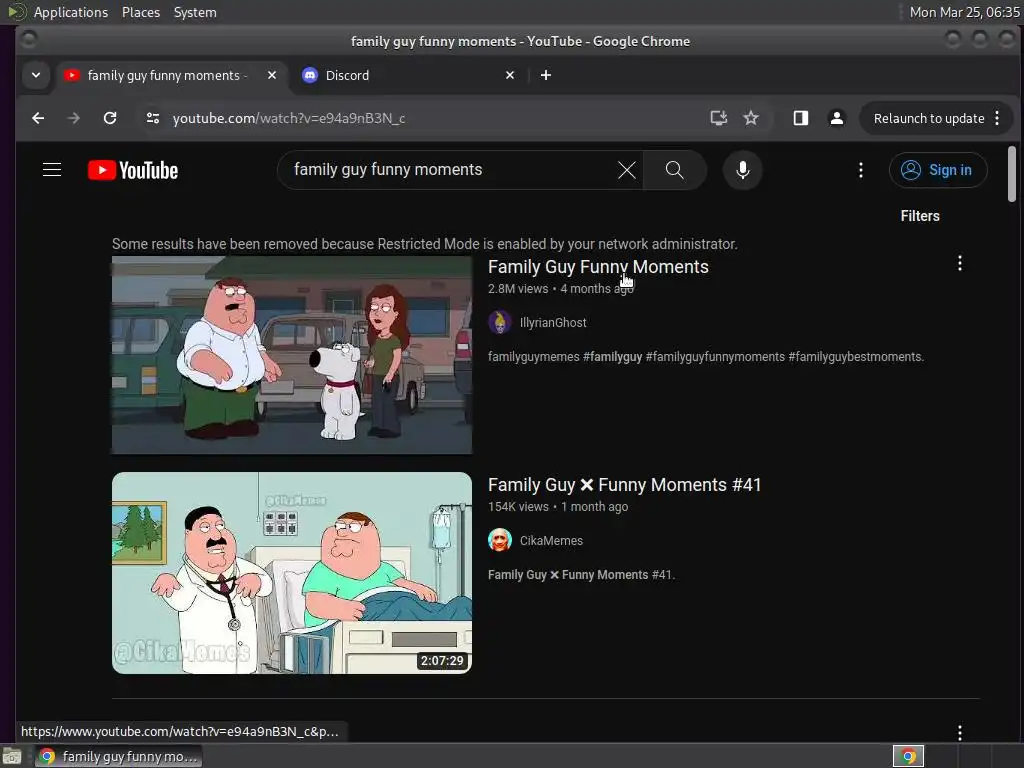Expand the tab search dropdown arrow
This screenshot has width=1024, height=768.
(x=36, y=75)
